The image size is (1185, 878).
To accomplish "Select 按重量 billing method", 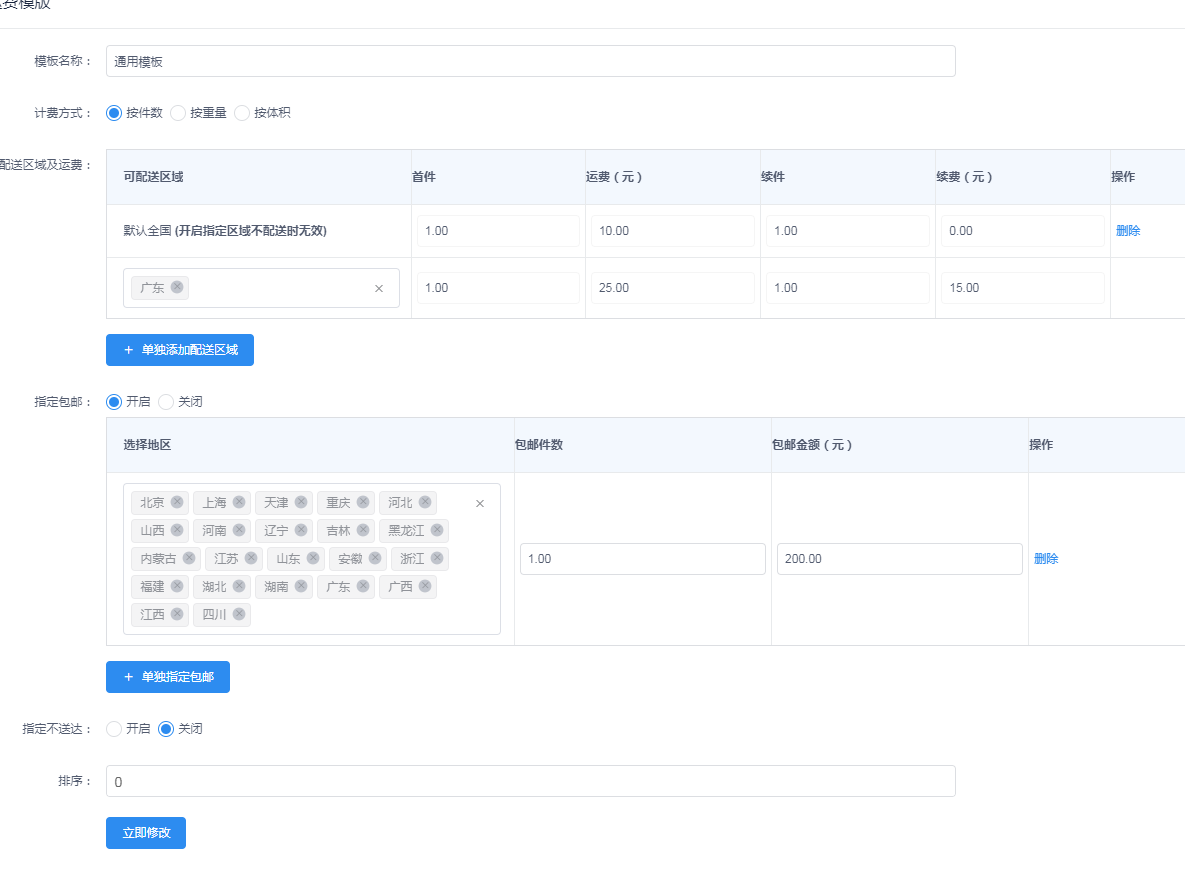I will point(178,113).
